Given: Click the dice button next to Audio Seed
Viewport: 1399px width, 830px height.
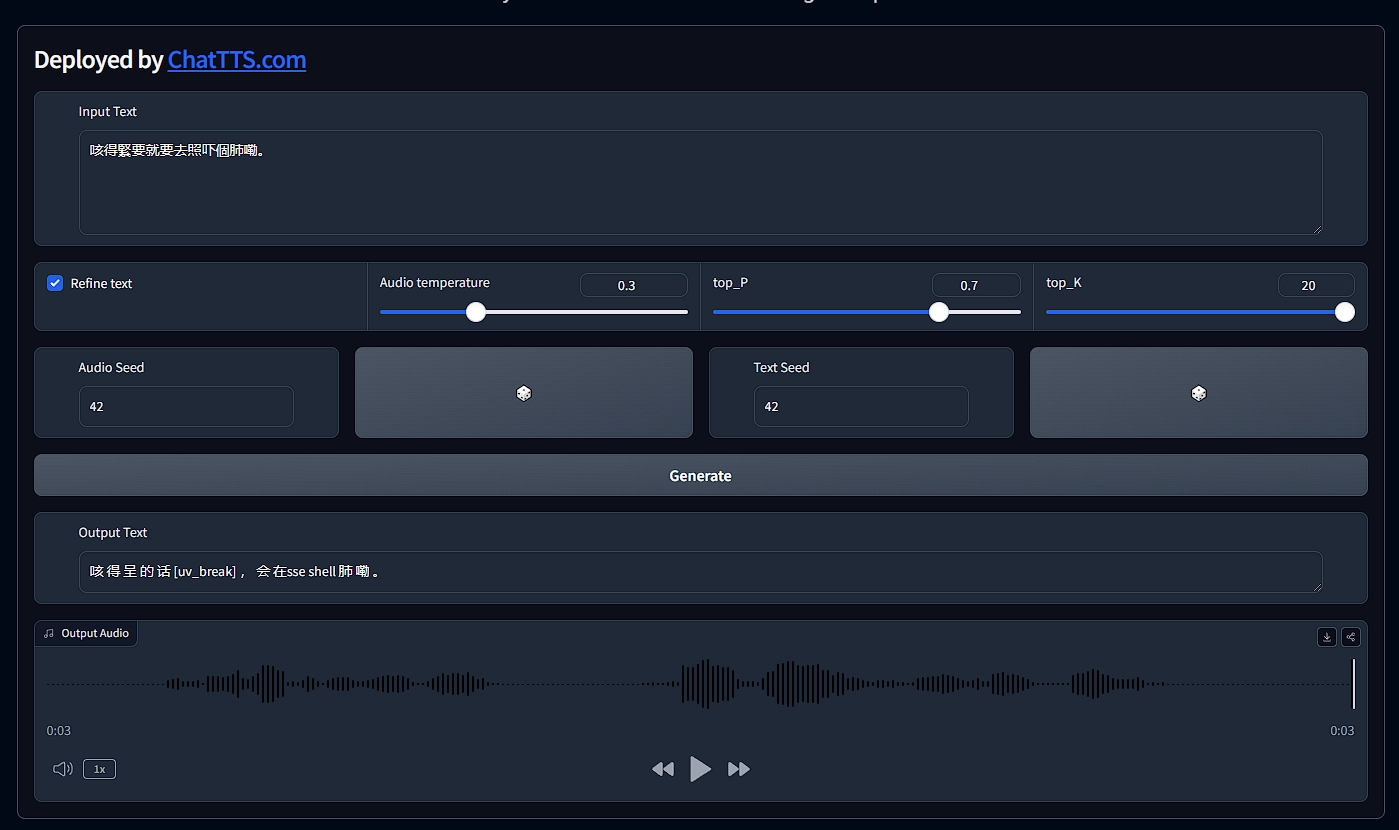Looking at the screenshot, I should click(x=523, y=393).
